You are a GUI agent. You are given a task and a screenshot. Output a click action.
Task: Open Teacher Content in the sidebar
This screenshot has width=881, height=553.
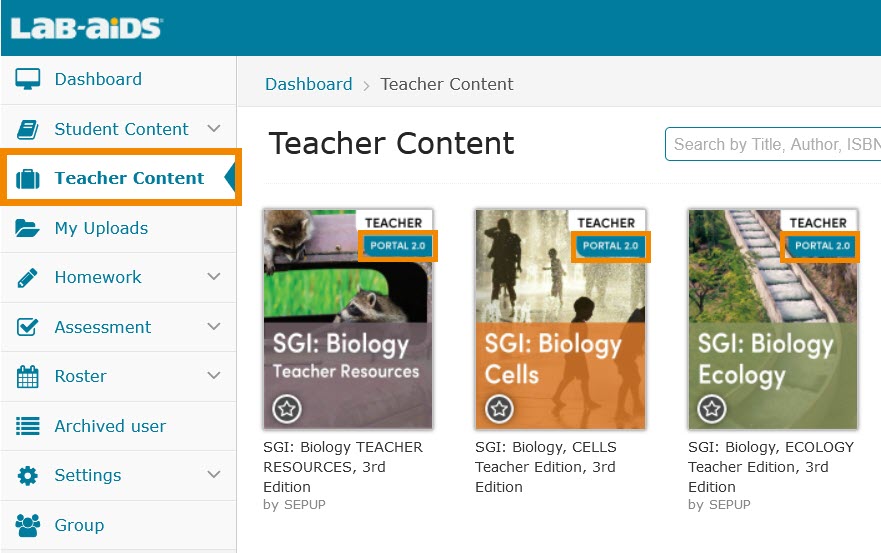[129, 178]
